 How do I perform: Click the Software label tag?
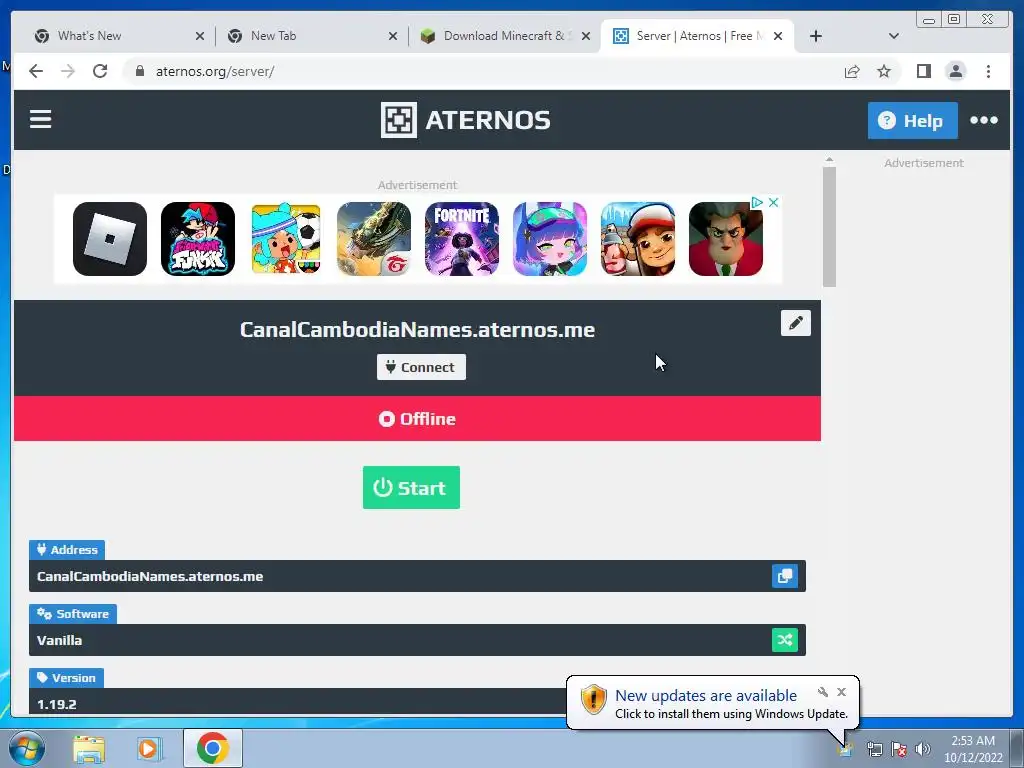(72, 614)
